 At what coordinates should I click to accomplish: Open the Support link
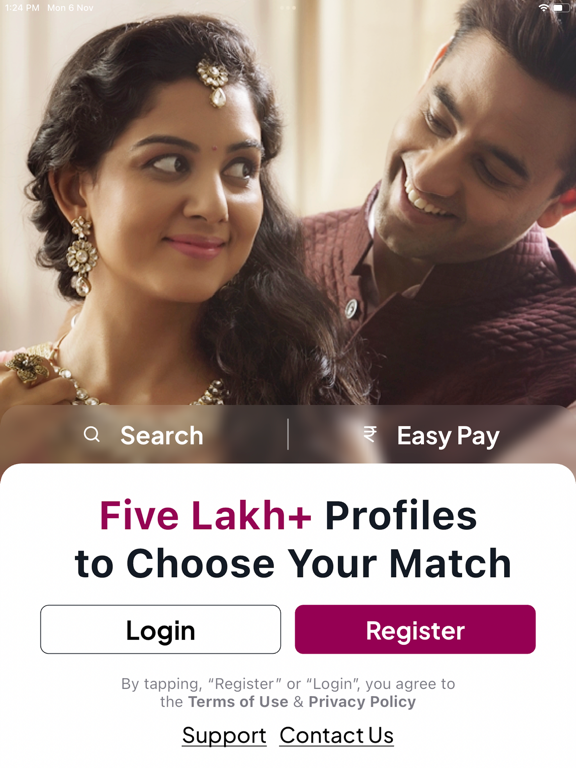pos(224,736)
